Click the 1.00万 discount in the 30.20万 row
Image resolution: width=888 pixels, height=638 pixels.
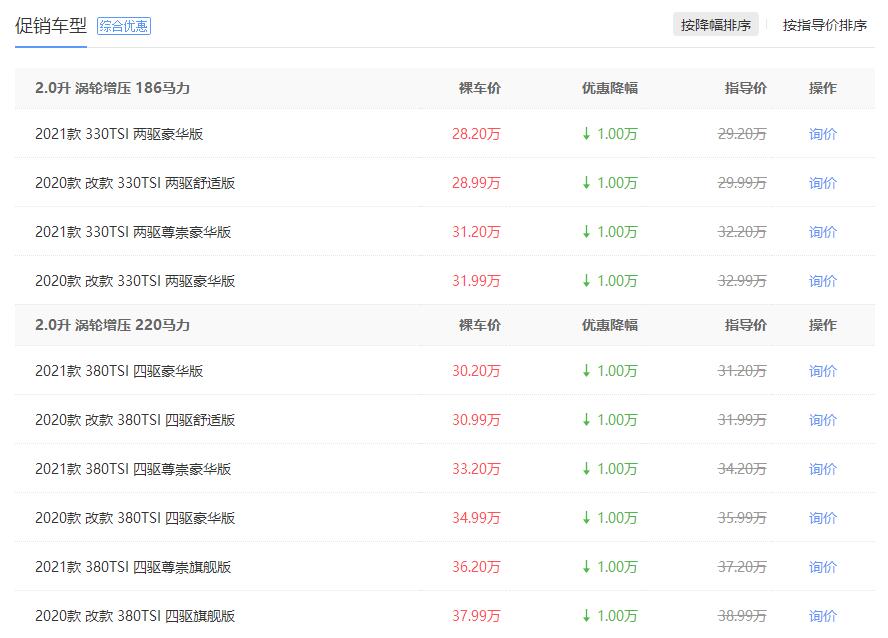(x=610, y=371)
